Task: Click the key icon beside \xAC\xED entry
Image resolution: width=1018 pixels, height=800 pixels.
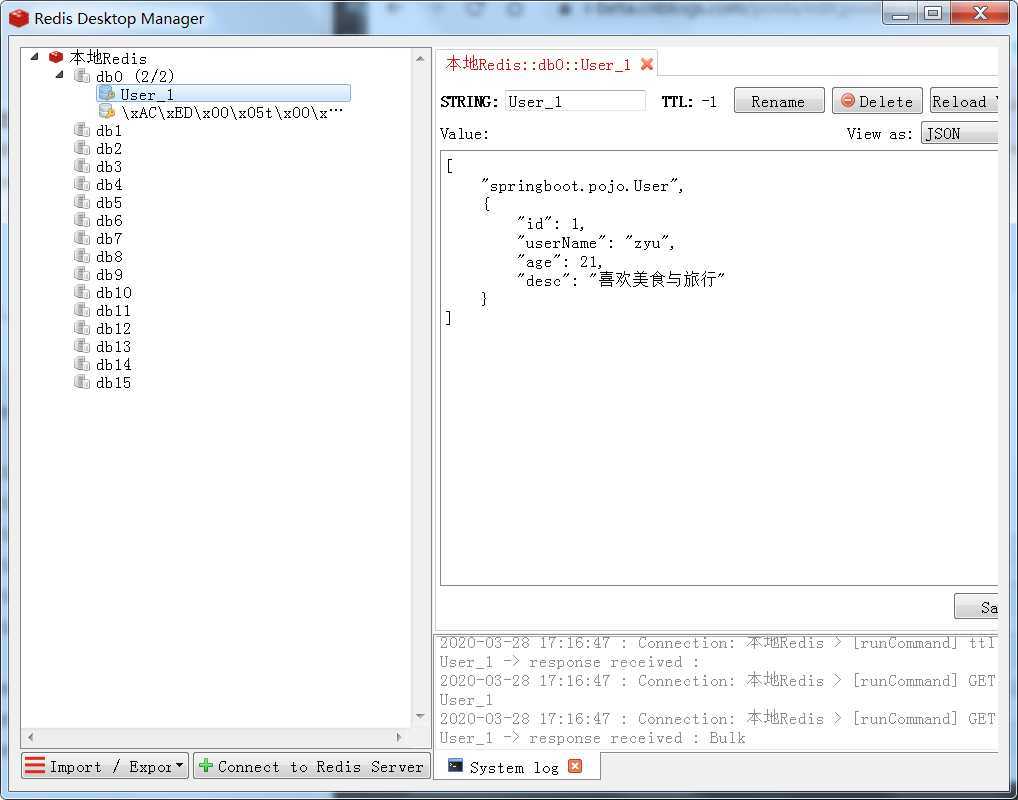Action: coord(106,112)
